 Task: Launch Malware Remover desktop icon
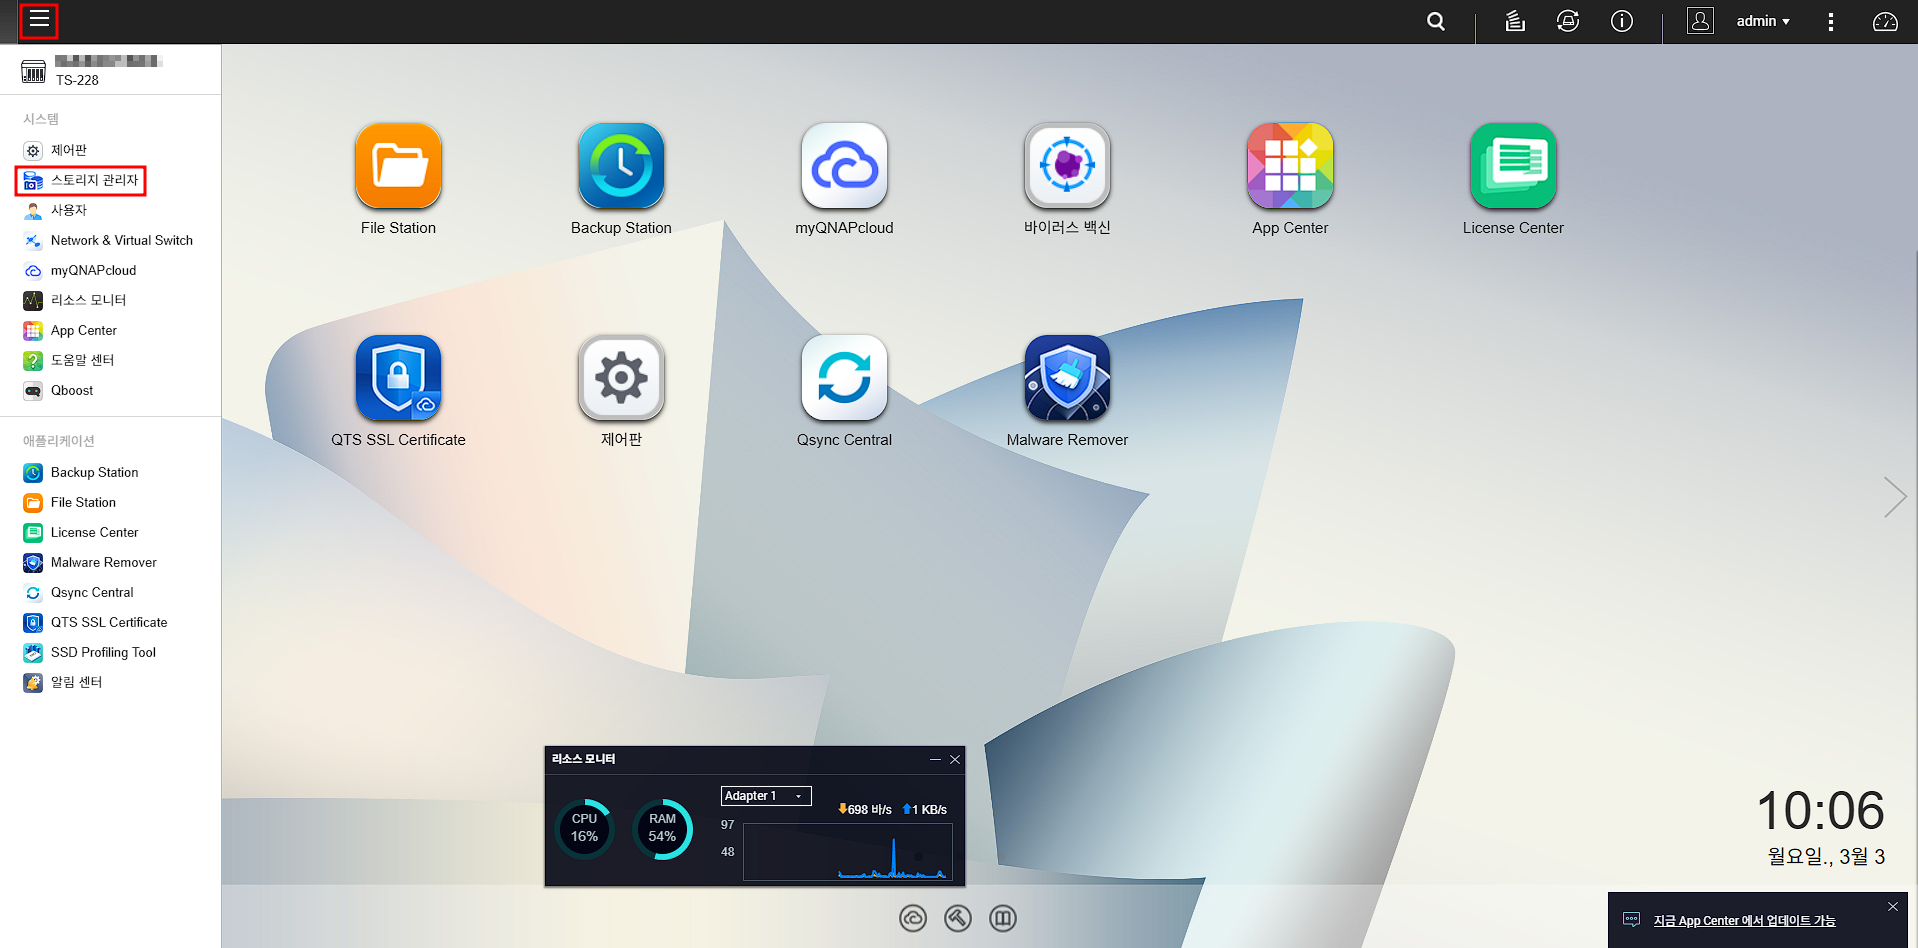pos(1067,378)
